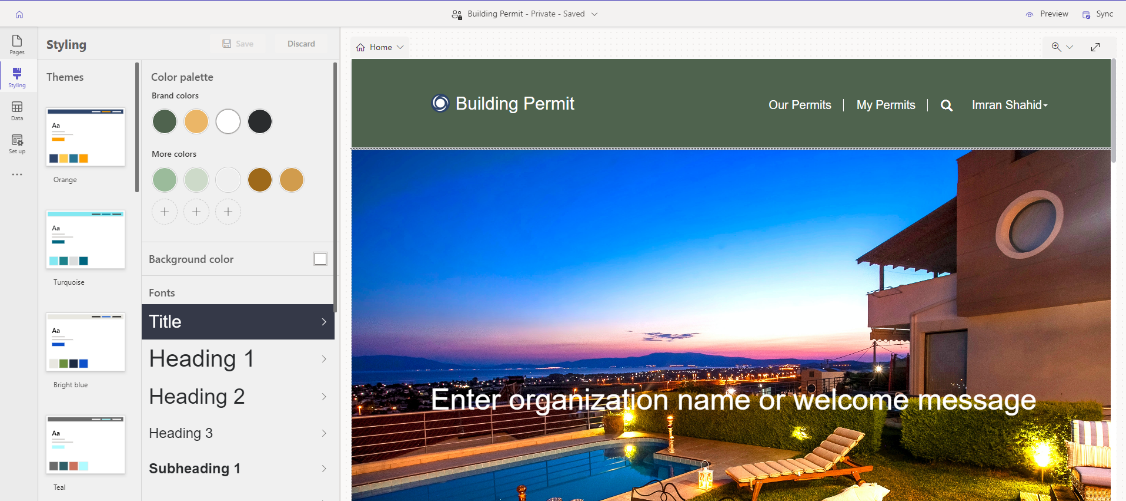Screen dimensions: 1126x501
Task: Open the Our Permits menu item
Action: [x=799, y=105]
